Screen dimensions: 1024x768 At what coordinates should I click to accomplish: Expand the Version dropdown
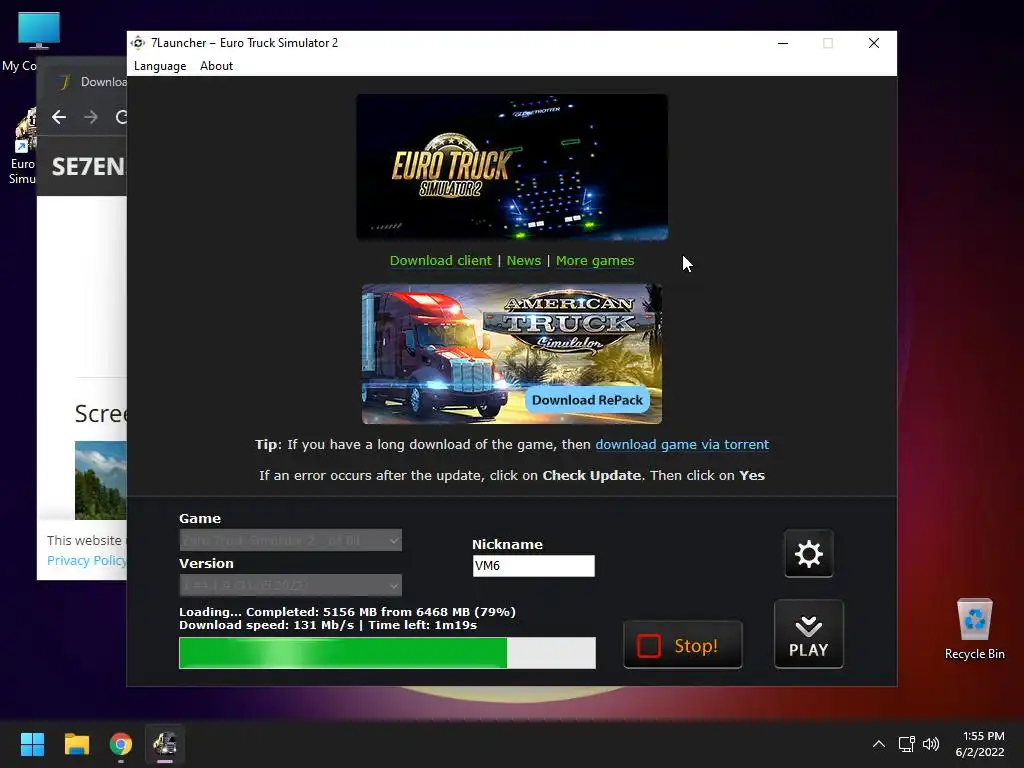point(291,585)
